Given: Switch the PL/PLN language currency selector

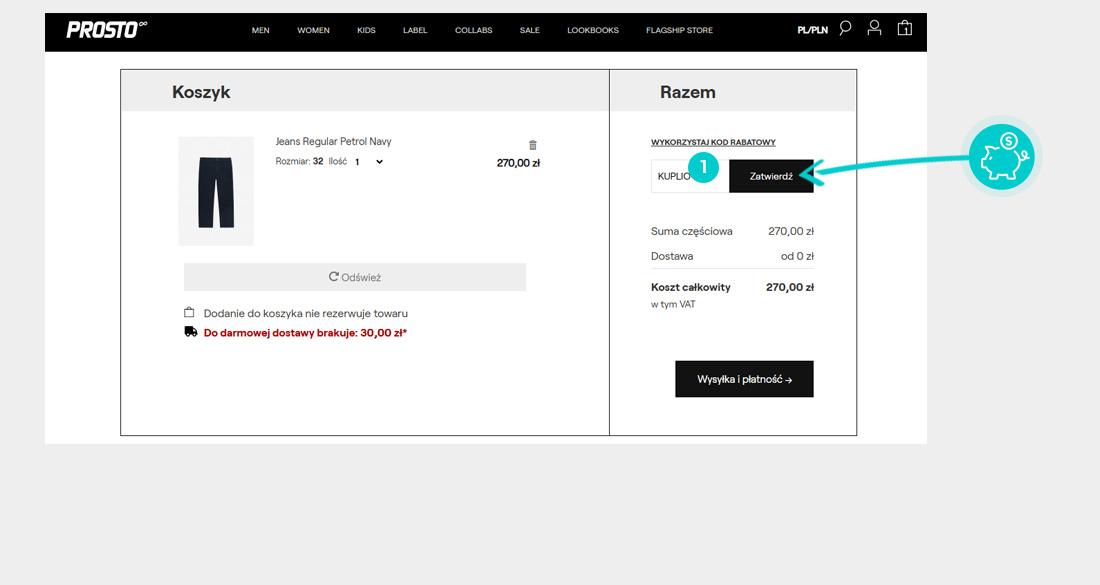Looking at the screenshot, I should pyautogui.click(x=812, y=30).
